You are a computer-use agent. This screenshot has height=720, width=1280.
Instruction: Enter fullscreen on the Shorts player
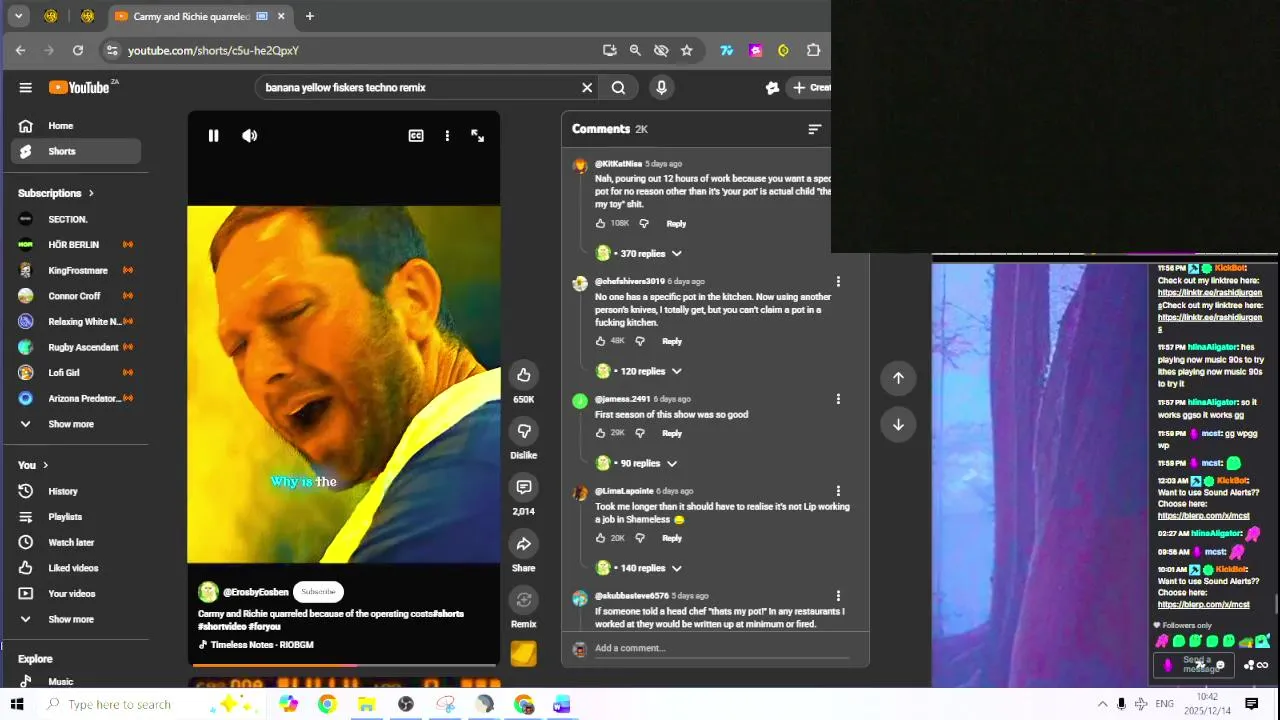[x=478, y=136]
